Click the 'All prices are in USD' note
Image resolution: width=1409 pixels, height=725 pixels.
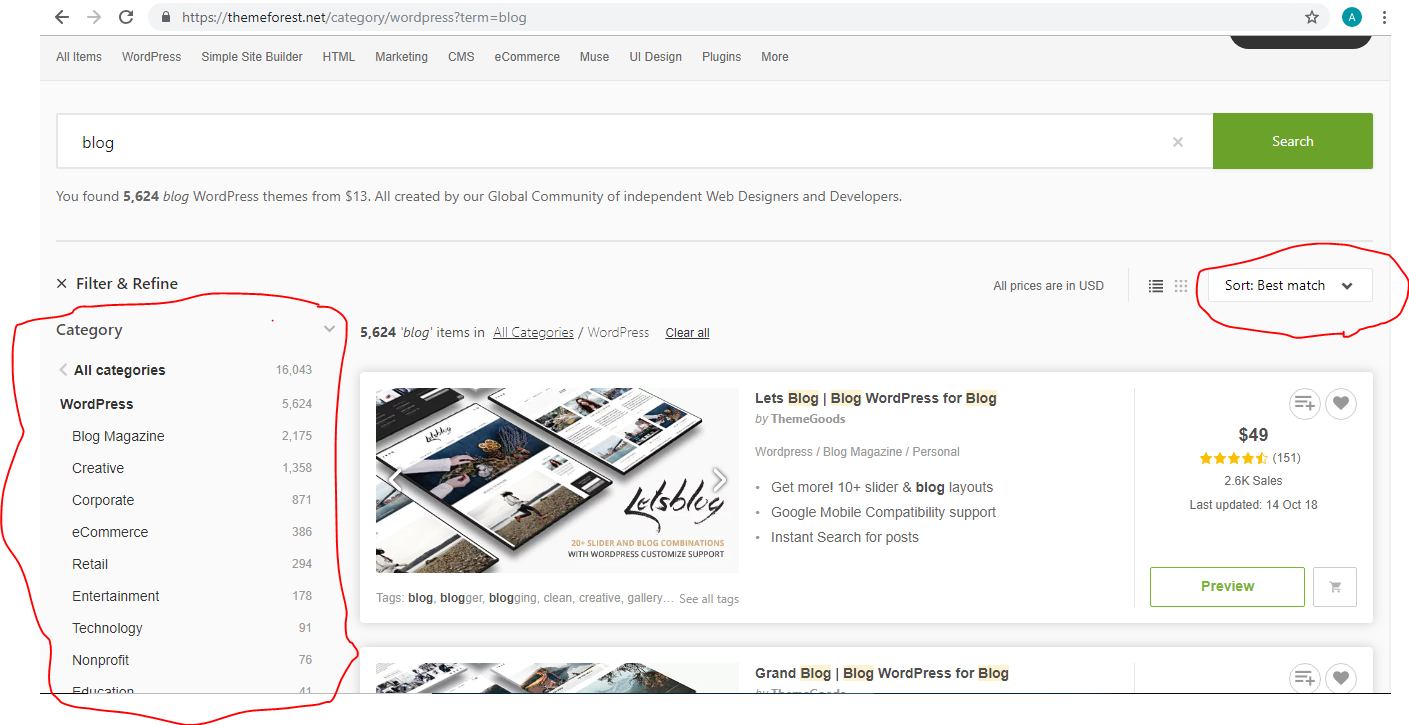pos(1048,286)
